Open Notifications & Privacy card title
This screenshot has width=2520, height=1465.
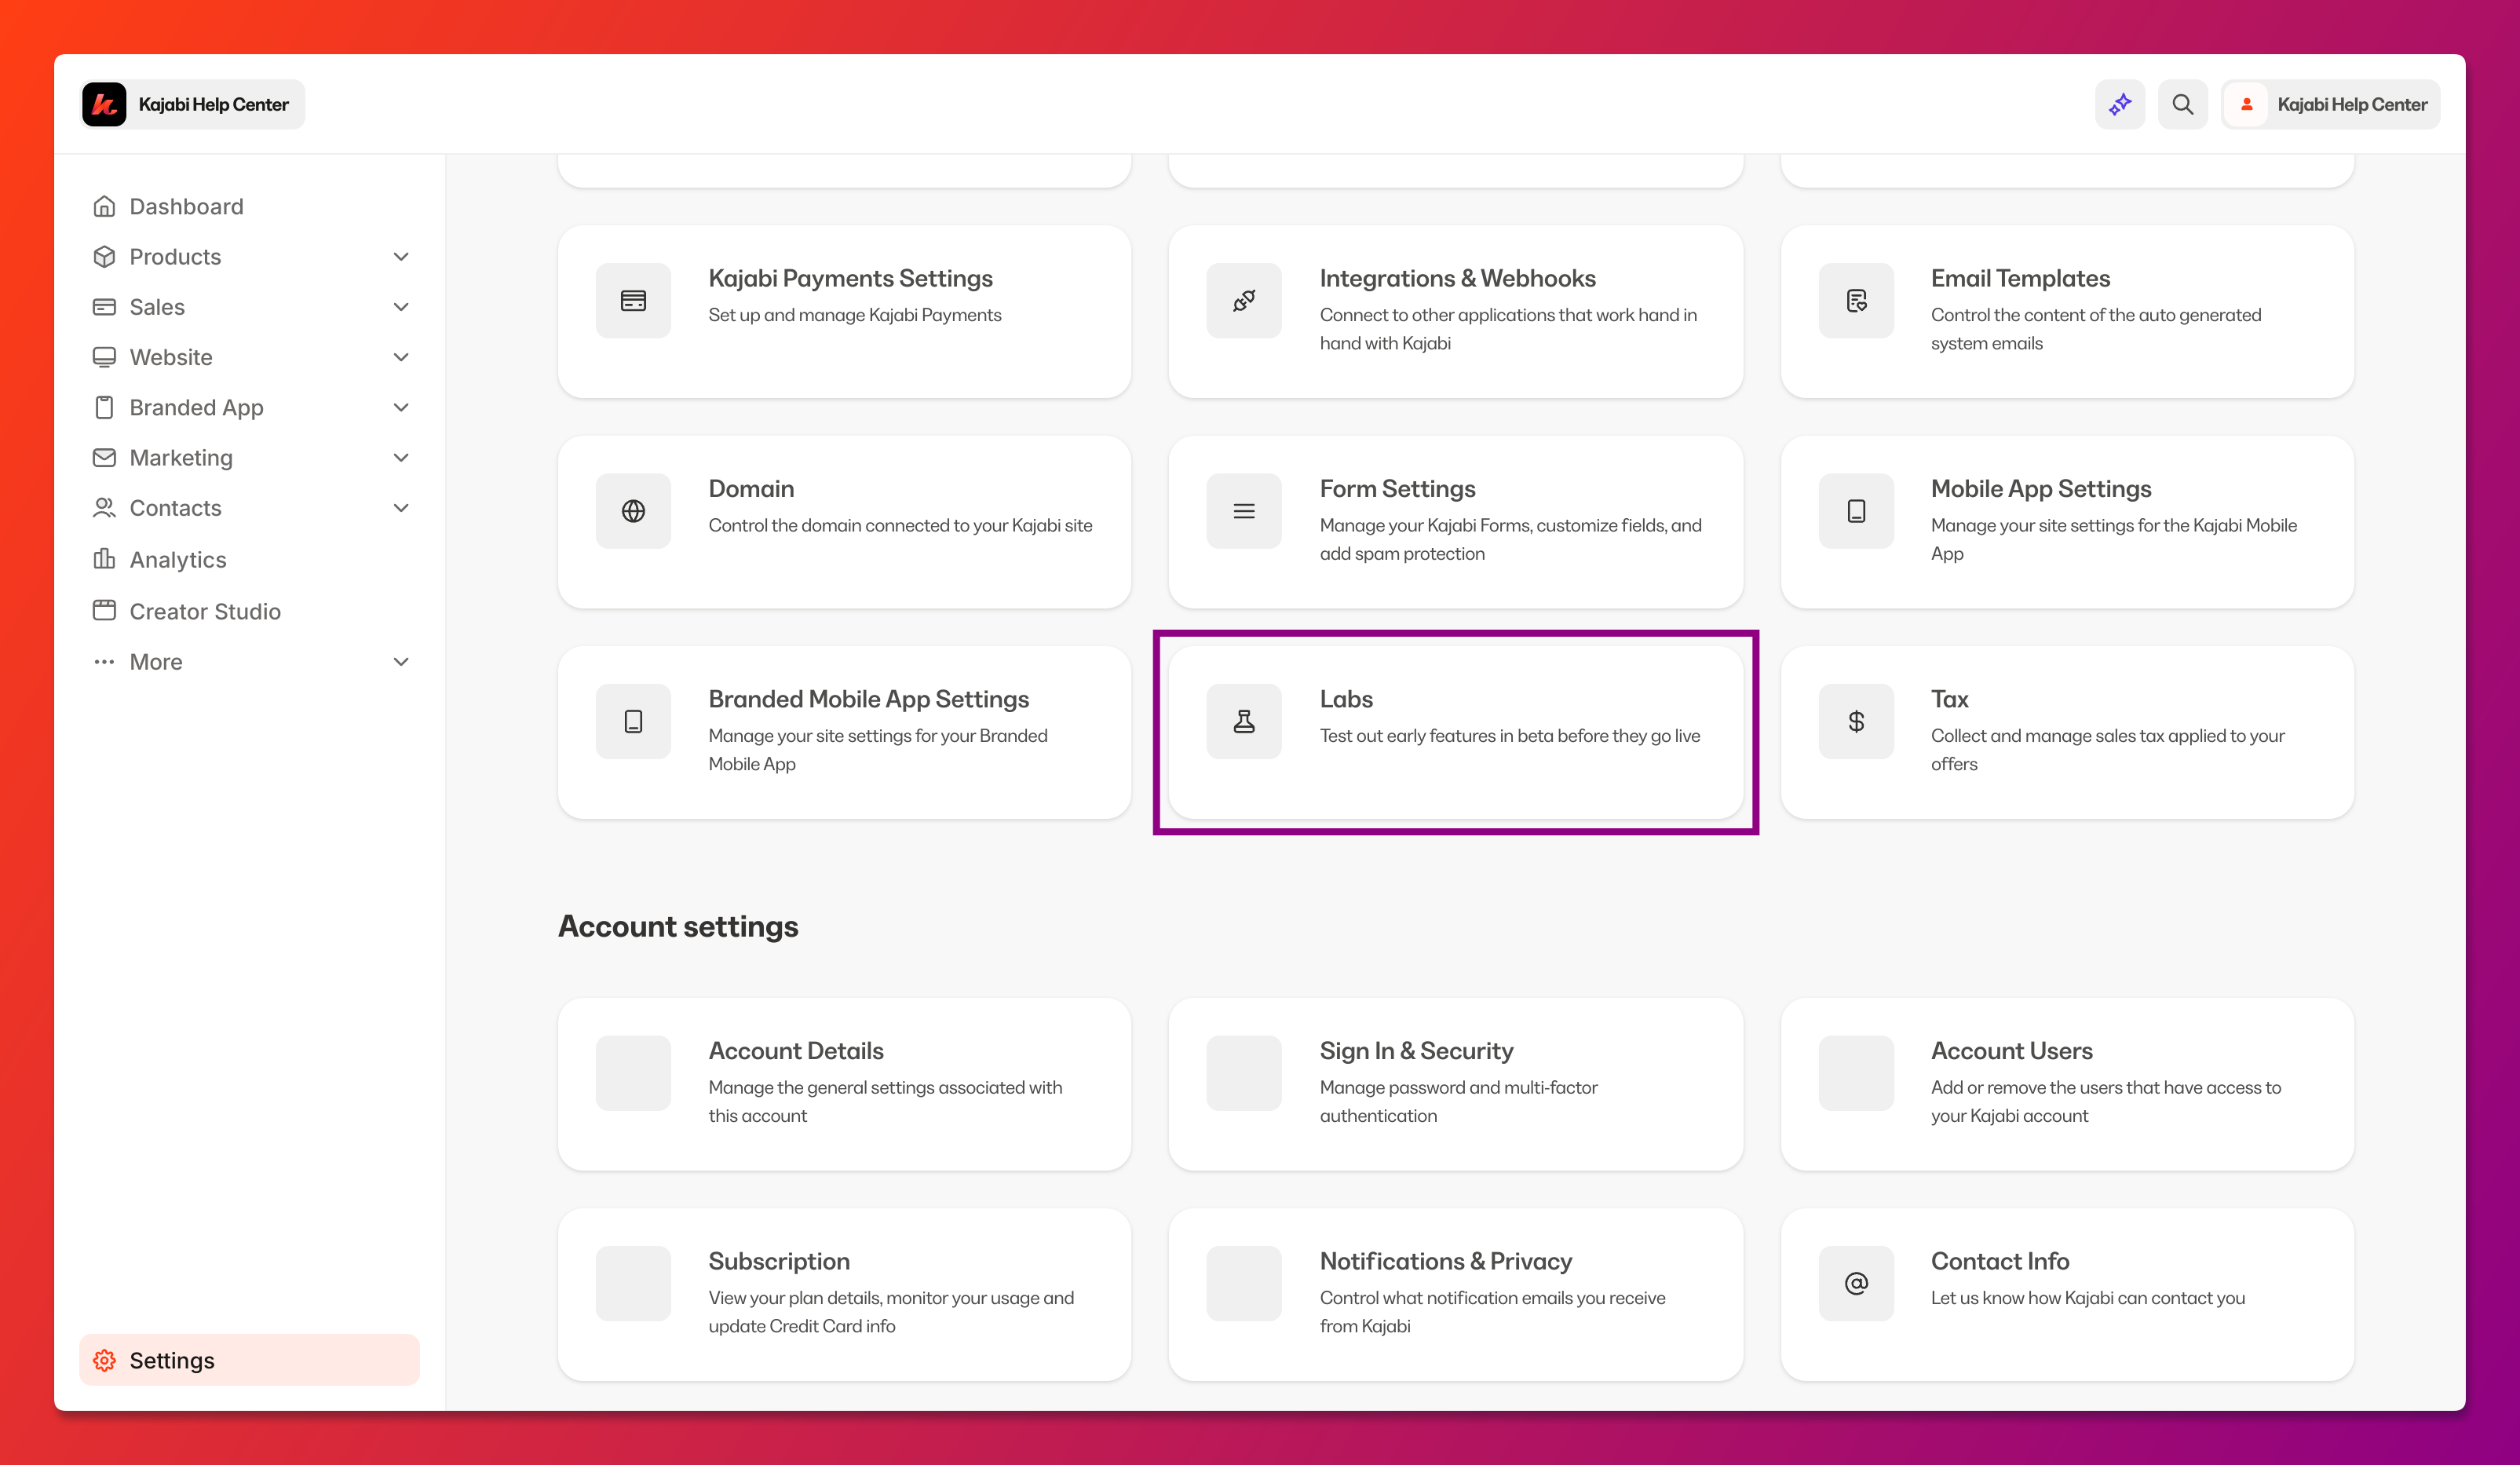pos(1445,1261)
